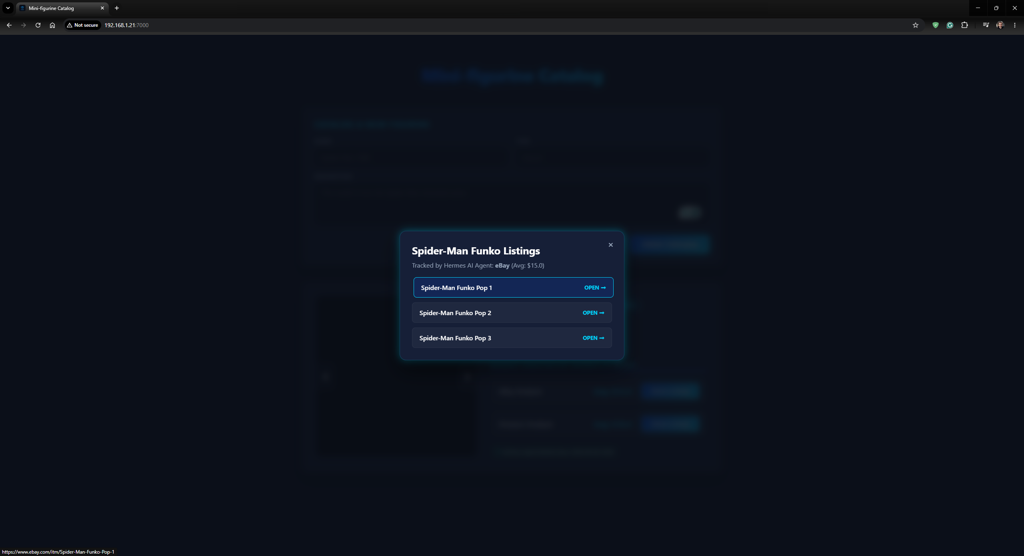Open the tab search dropdown arrow
This screenshot has height=556, width=1024.
8,8
